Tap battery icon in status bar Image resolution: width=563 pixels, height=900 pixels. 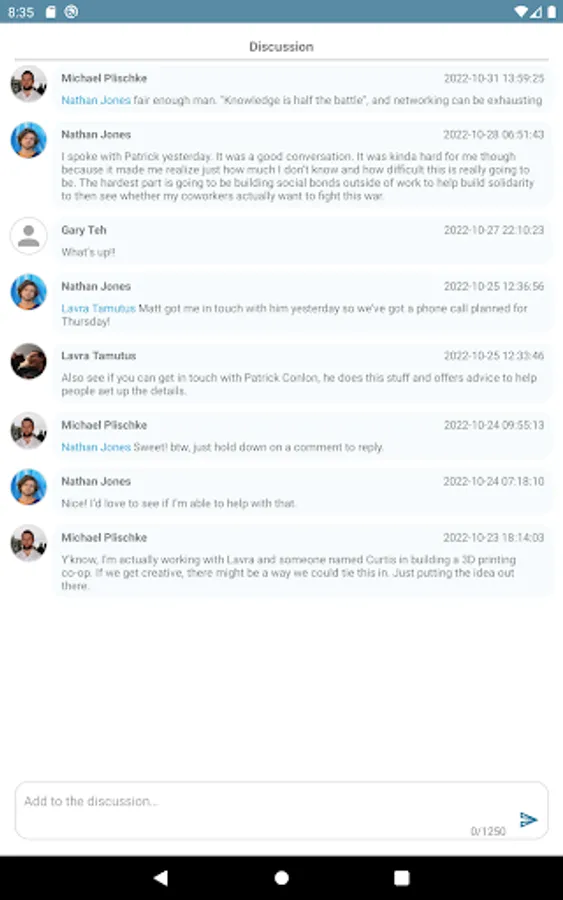pyautogui.click(x=552, y=11)
